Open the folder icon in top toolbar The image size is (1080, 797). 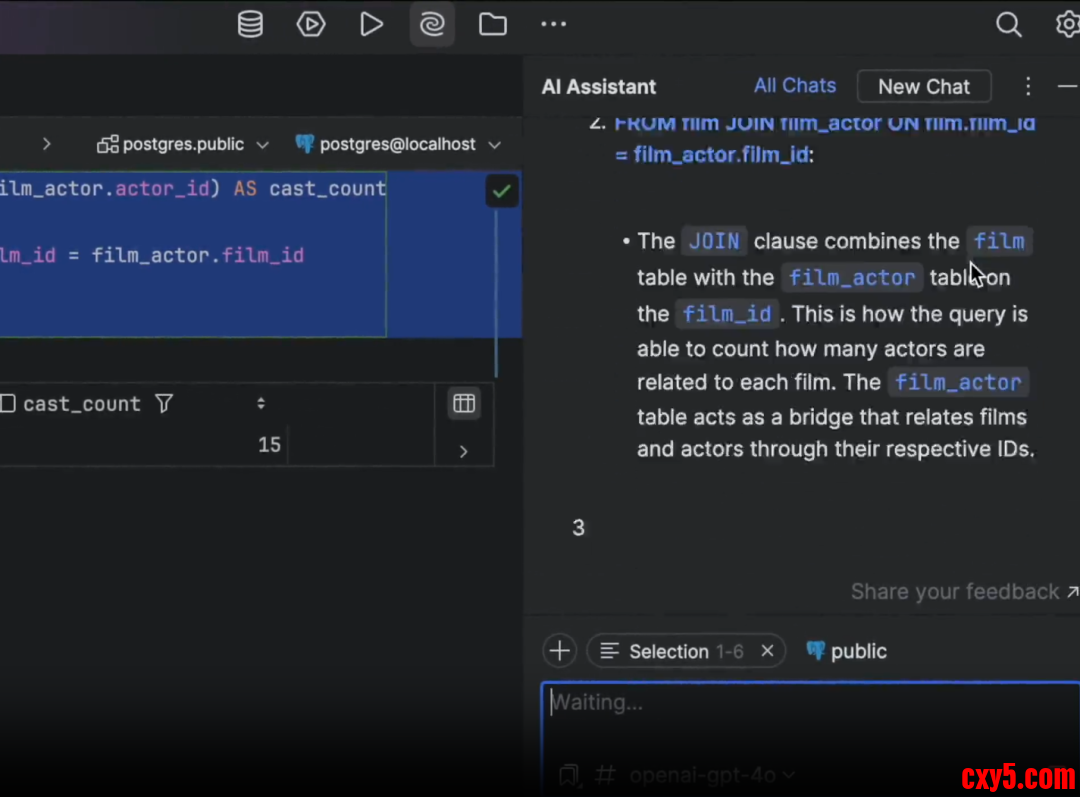tap(492, 25)
